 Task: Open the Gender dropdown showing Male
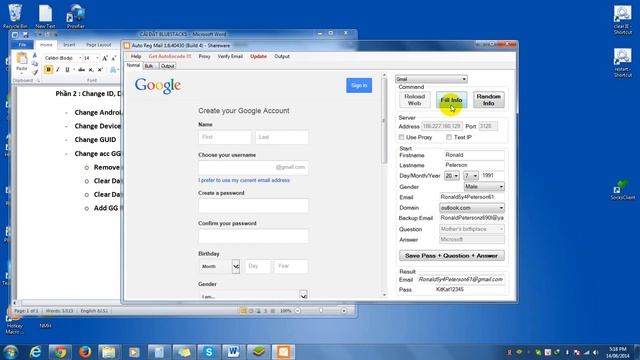[484, 187]
